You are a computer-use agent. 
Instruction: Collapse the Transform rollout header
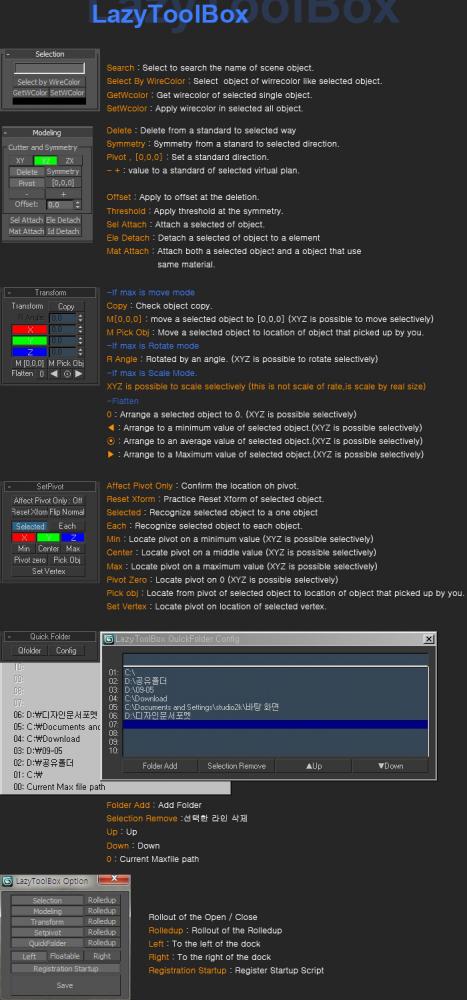point(50,292)
